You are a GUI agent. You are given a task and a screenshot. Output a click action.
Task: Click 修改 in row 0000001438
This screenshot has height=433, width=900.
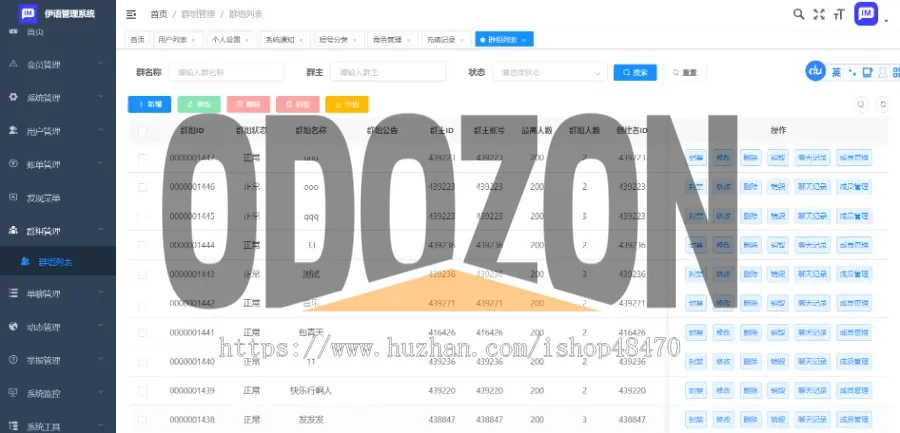click(x=723, y=420)
